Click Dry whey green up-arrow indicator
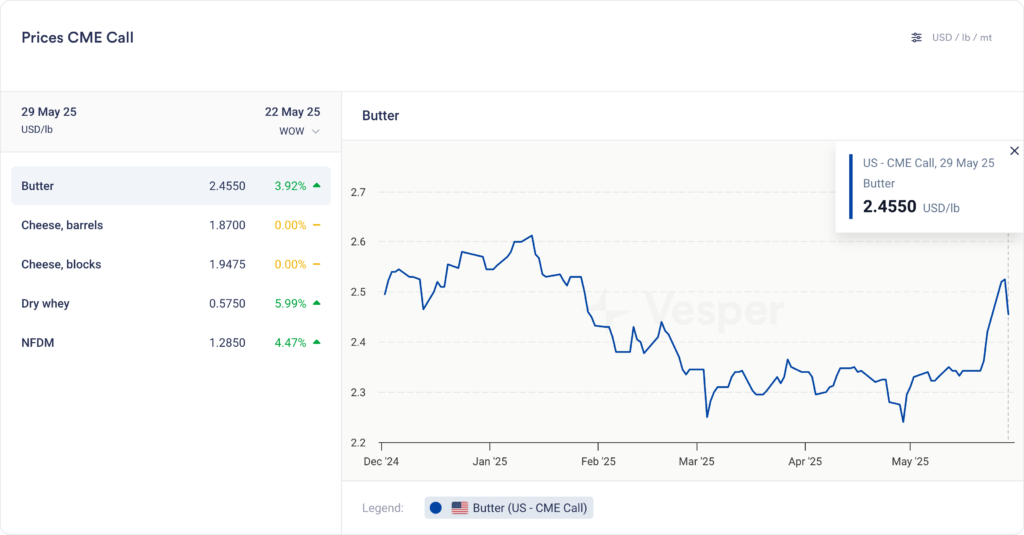Screen dimensions: 1024x535 tap(316, 303)
